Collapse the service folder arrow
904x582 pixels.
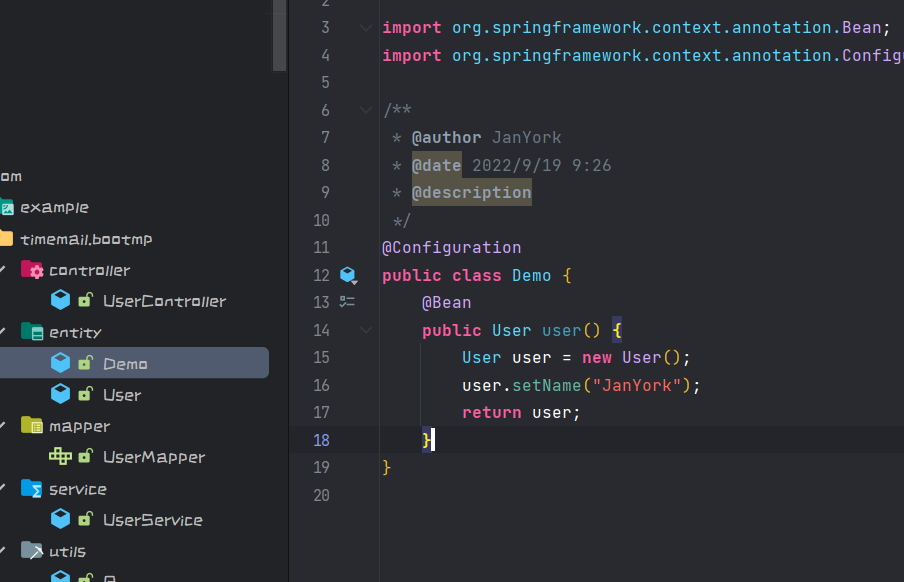click(3, 489)
